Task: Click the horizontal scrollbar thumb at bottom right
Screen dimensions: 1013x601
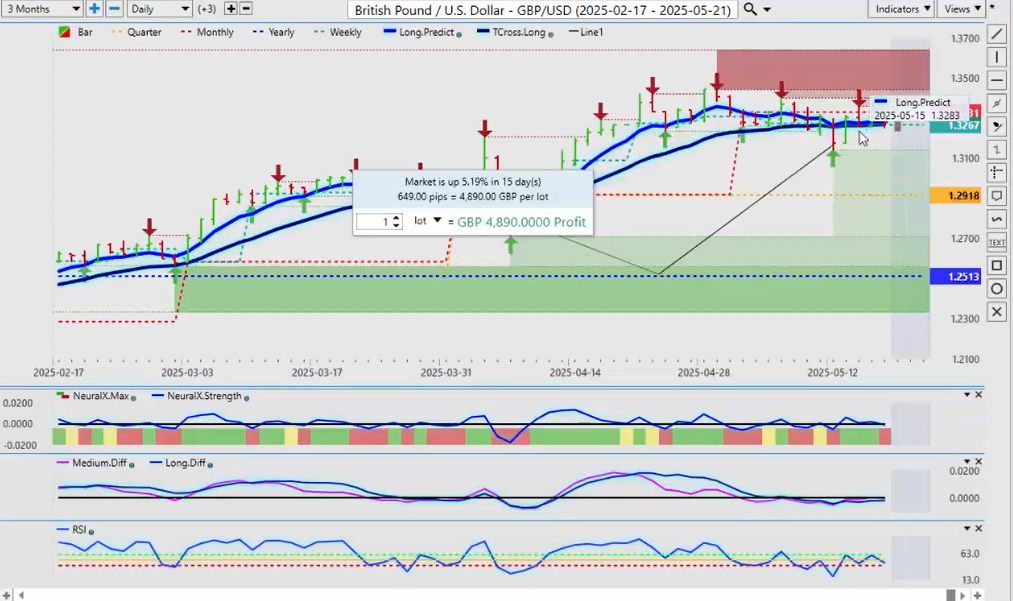Action: click(x=950, y=595)
